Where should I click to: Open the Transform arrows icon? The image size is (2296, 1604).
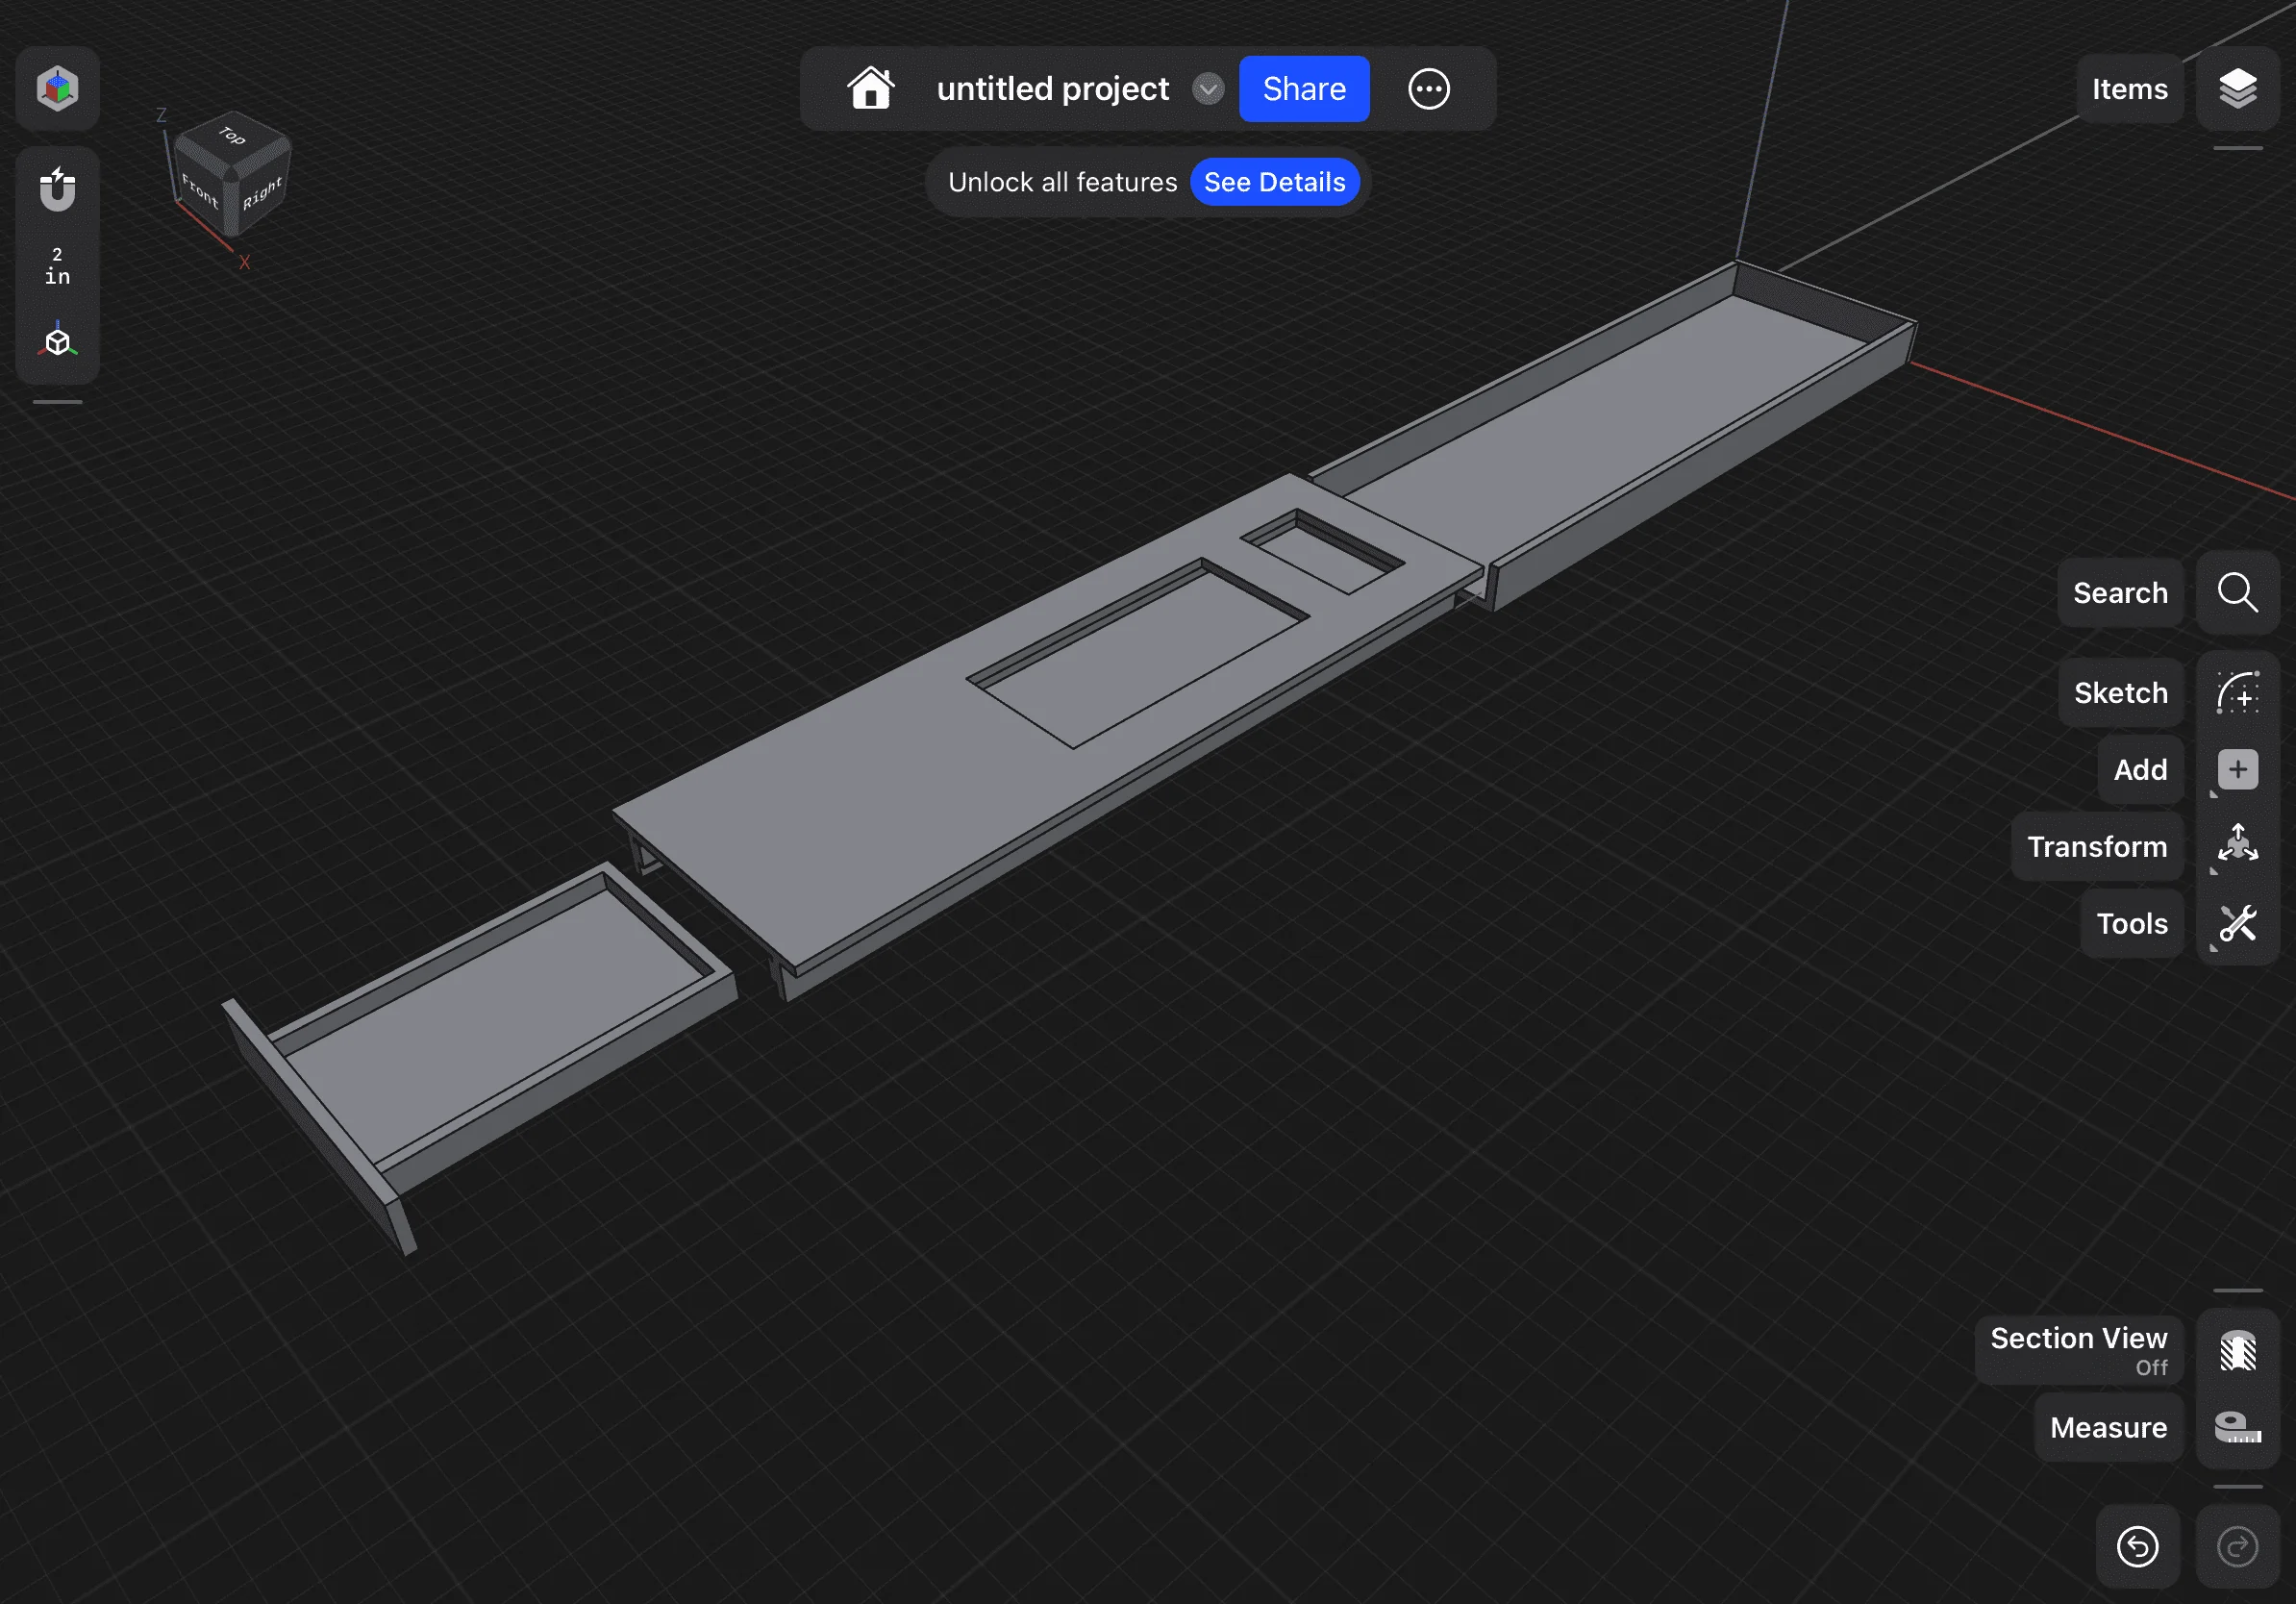pyautogui.click(x=2237, y=847)
